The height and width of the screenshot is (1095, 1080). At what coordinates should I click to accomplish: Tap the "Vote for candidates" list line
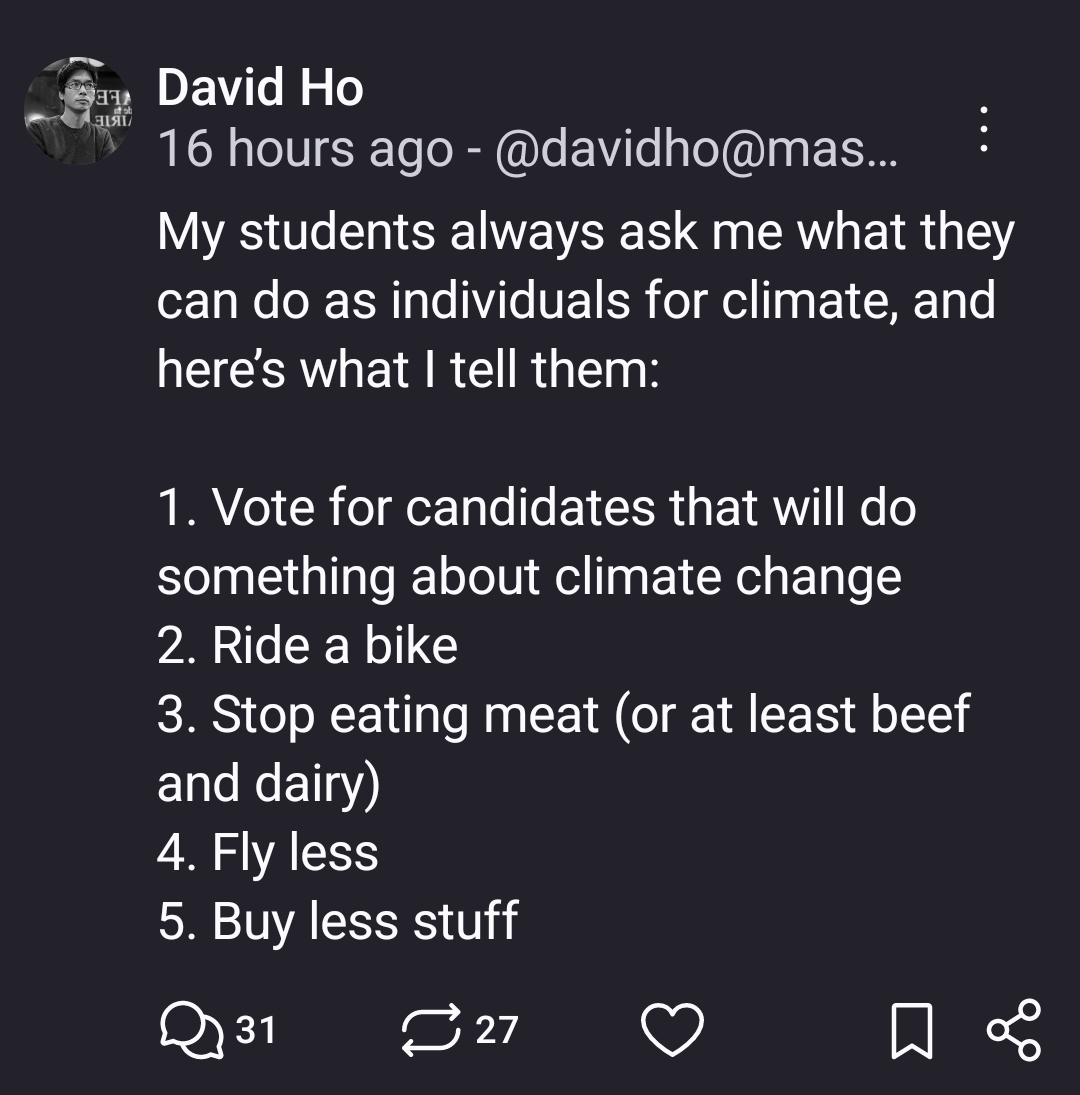click(x=536, y=507)
